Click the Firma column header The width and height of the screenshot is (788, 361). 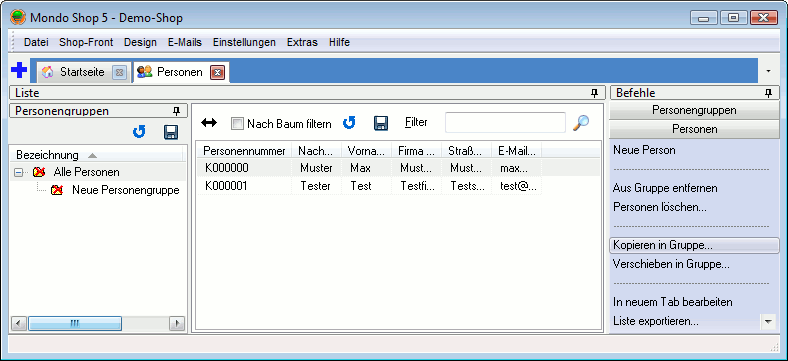(x=417, y=150)
